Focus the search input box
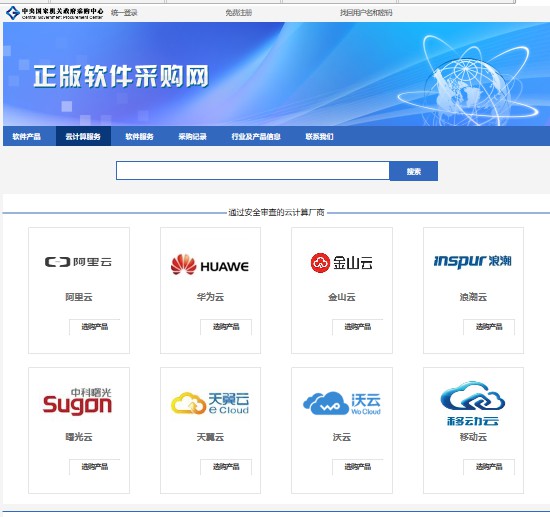 click(x=253, y=171)
